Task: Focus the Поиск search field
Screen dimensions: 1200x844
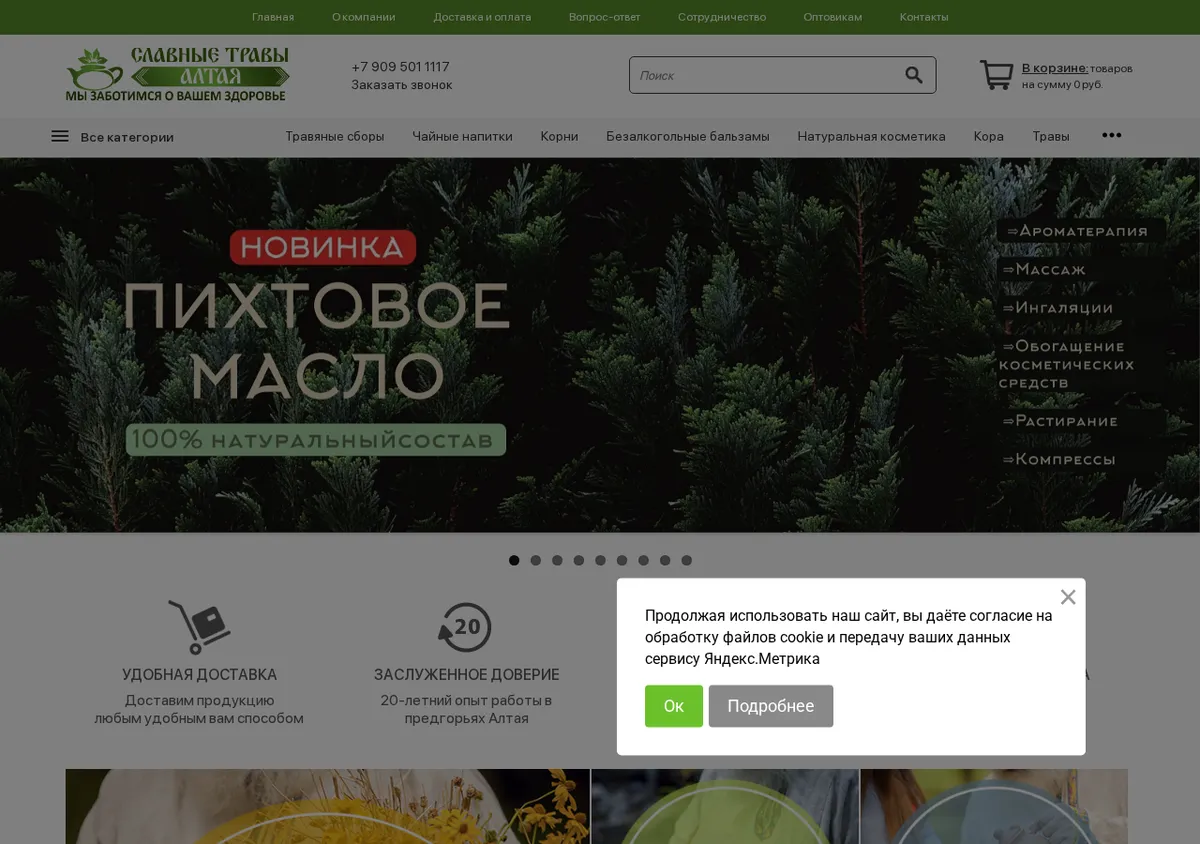Action: pyautogui.click(x=765, y=75)
